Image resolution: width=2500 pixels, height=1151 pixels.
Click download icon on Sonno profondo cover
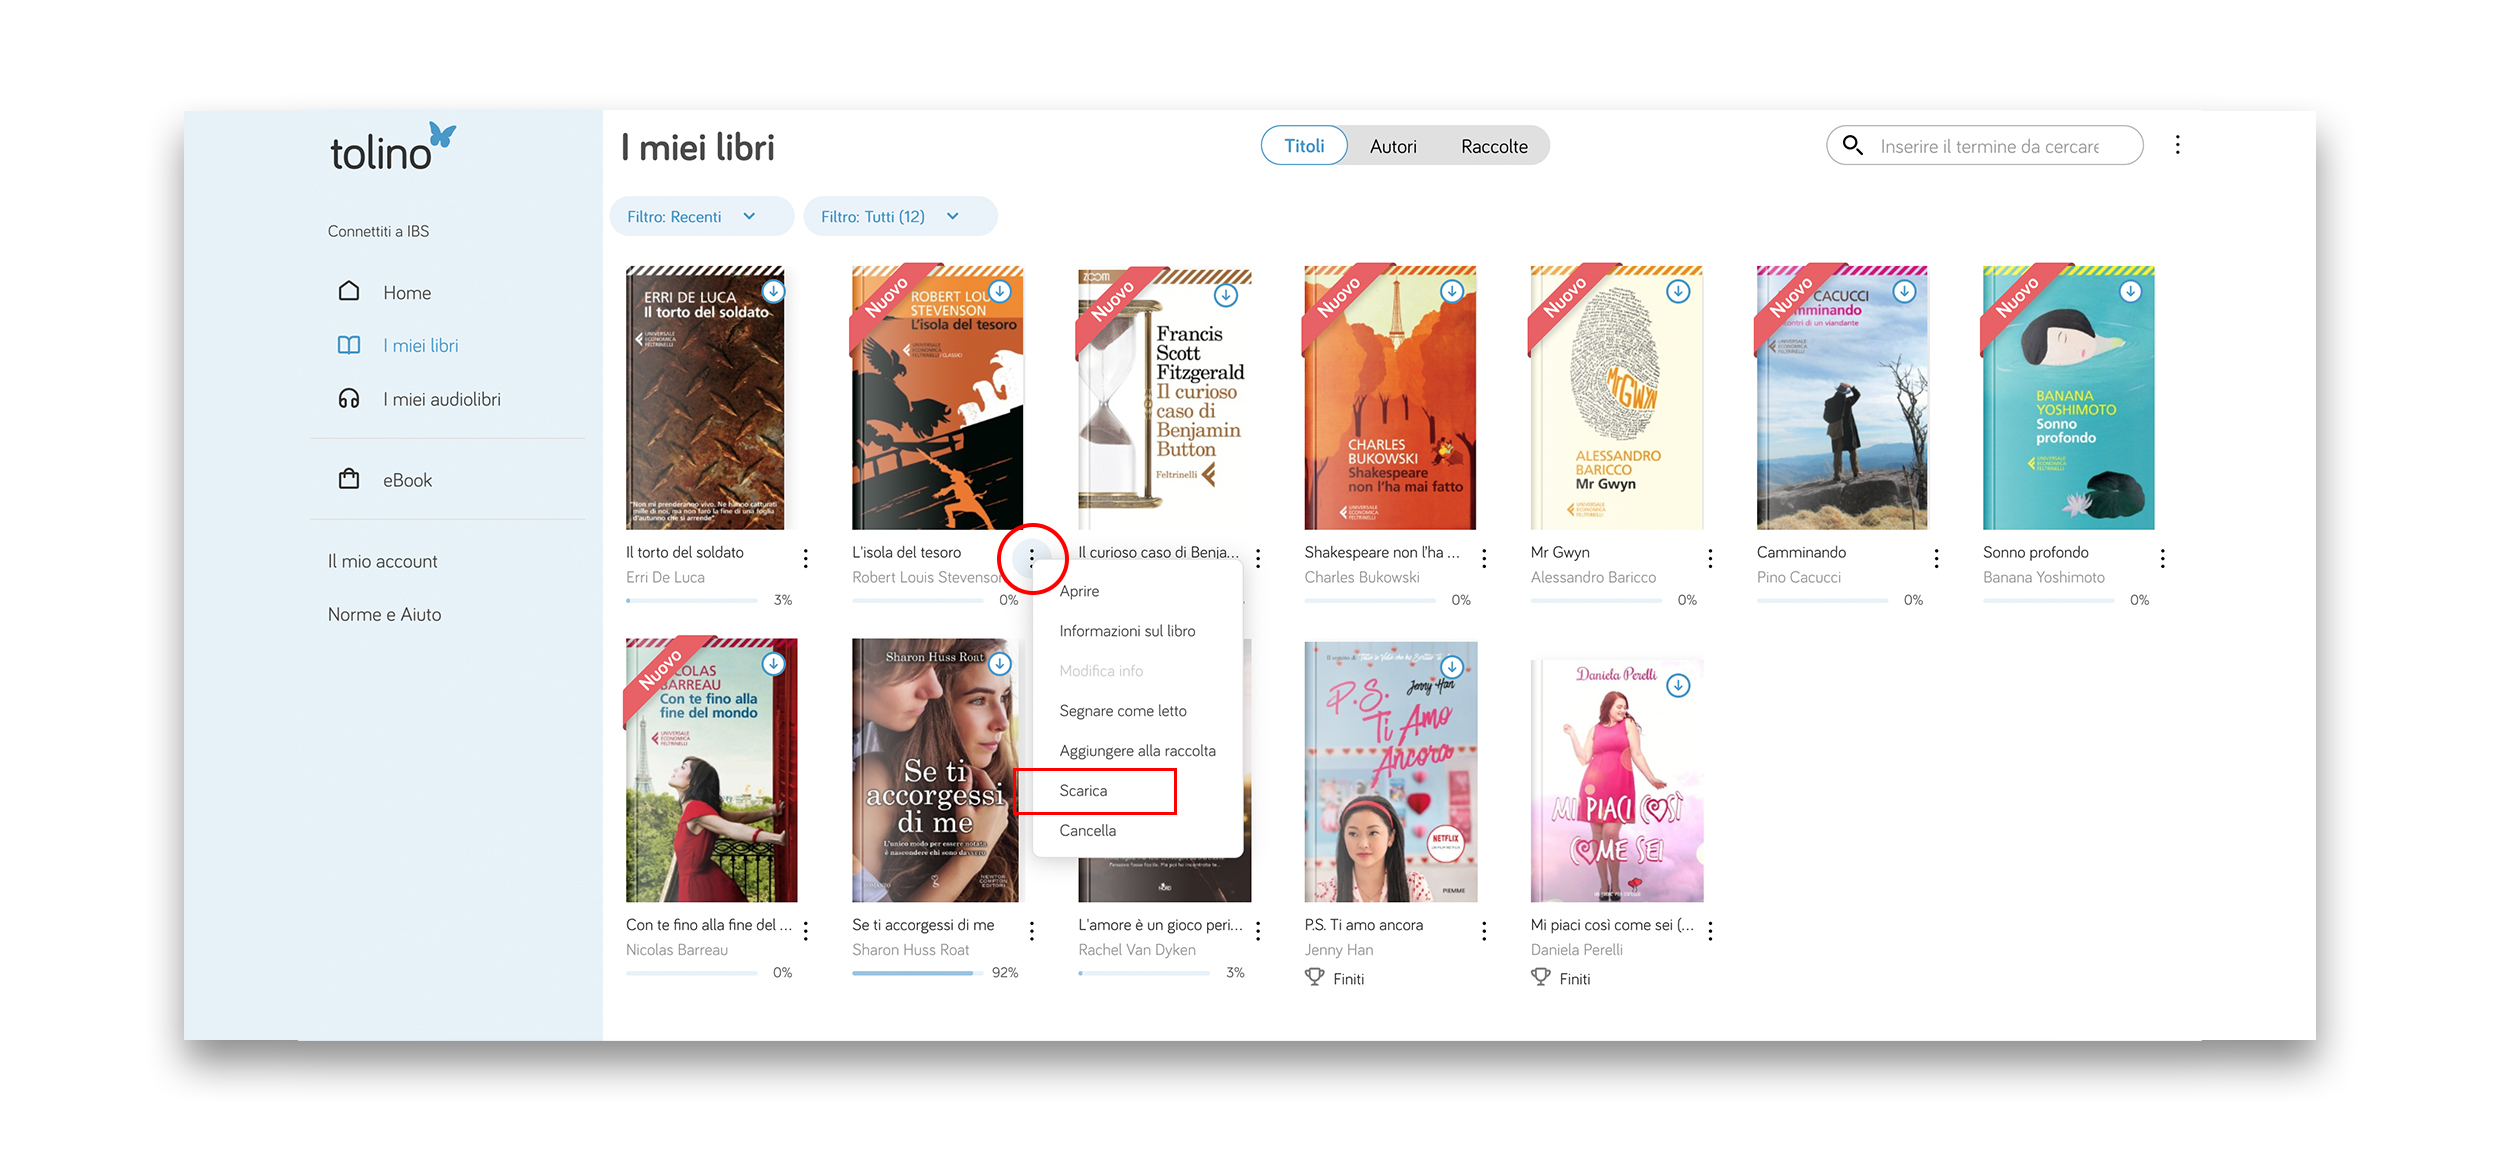(x=2130, y=291)
